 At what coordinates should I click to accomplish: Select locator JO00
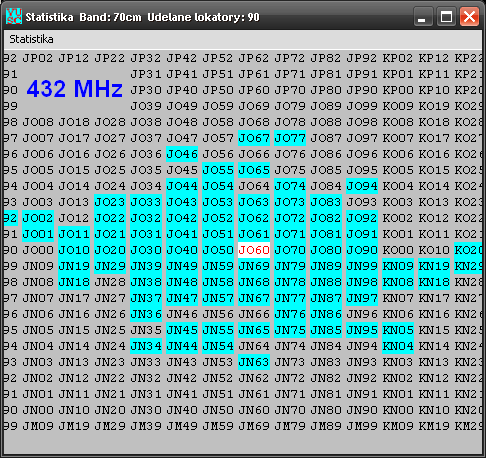click(x=38, y=250)
